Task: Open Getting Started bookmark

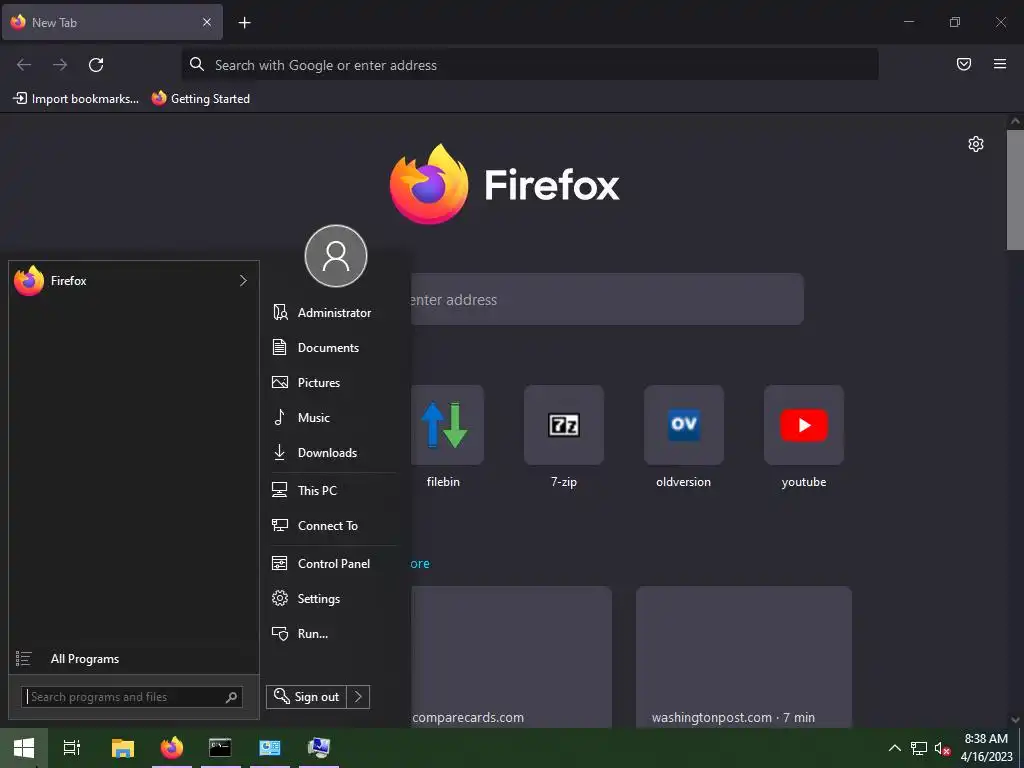Action: (201, 99)
